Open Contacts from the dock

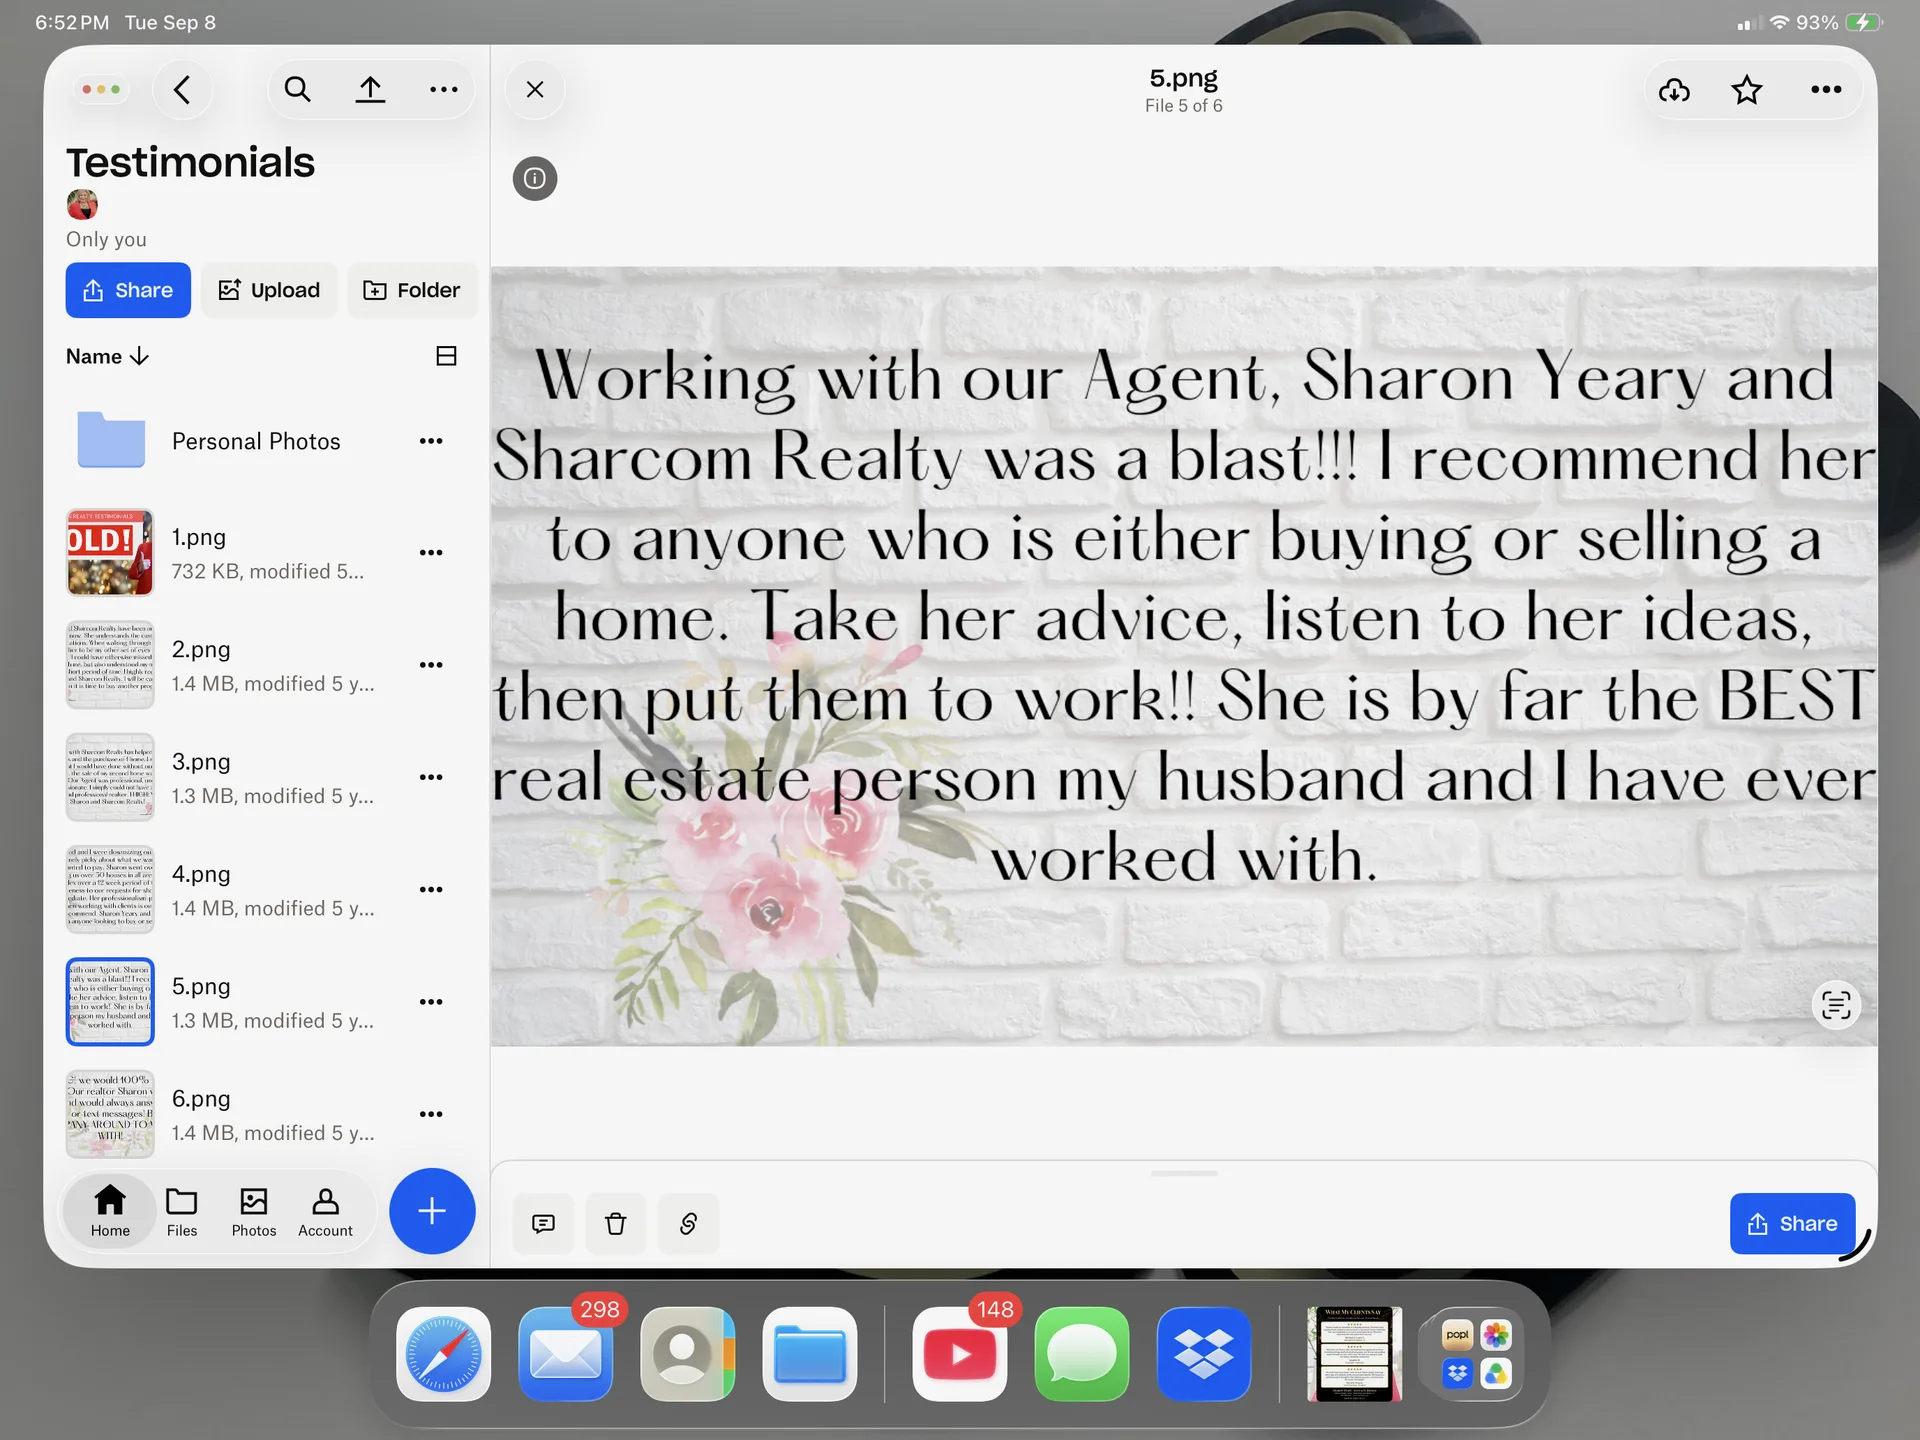pyautogui.click(x=688, y=1354)
